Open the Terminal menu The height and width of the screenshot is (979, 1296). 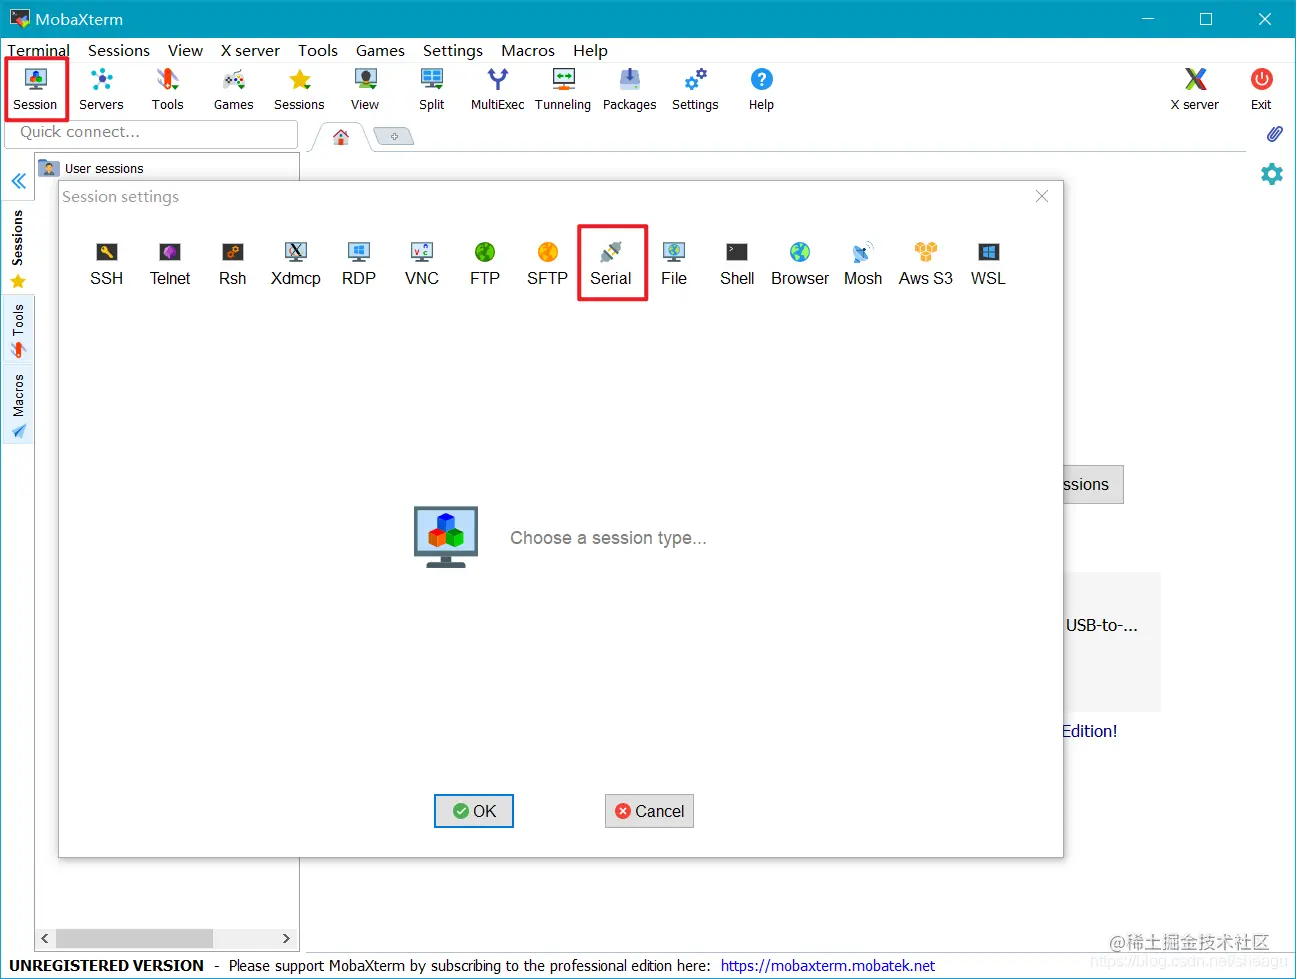click(x=38, y=50)
